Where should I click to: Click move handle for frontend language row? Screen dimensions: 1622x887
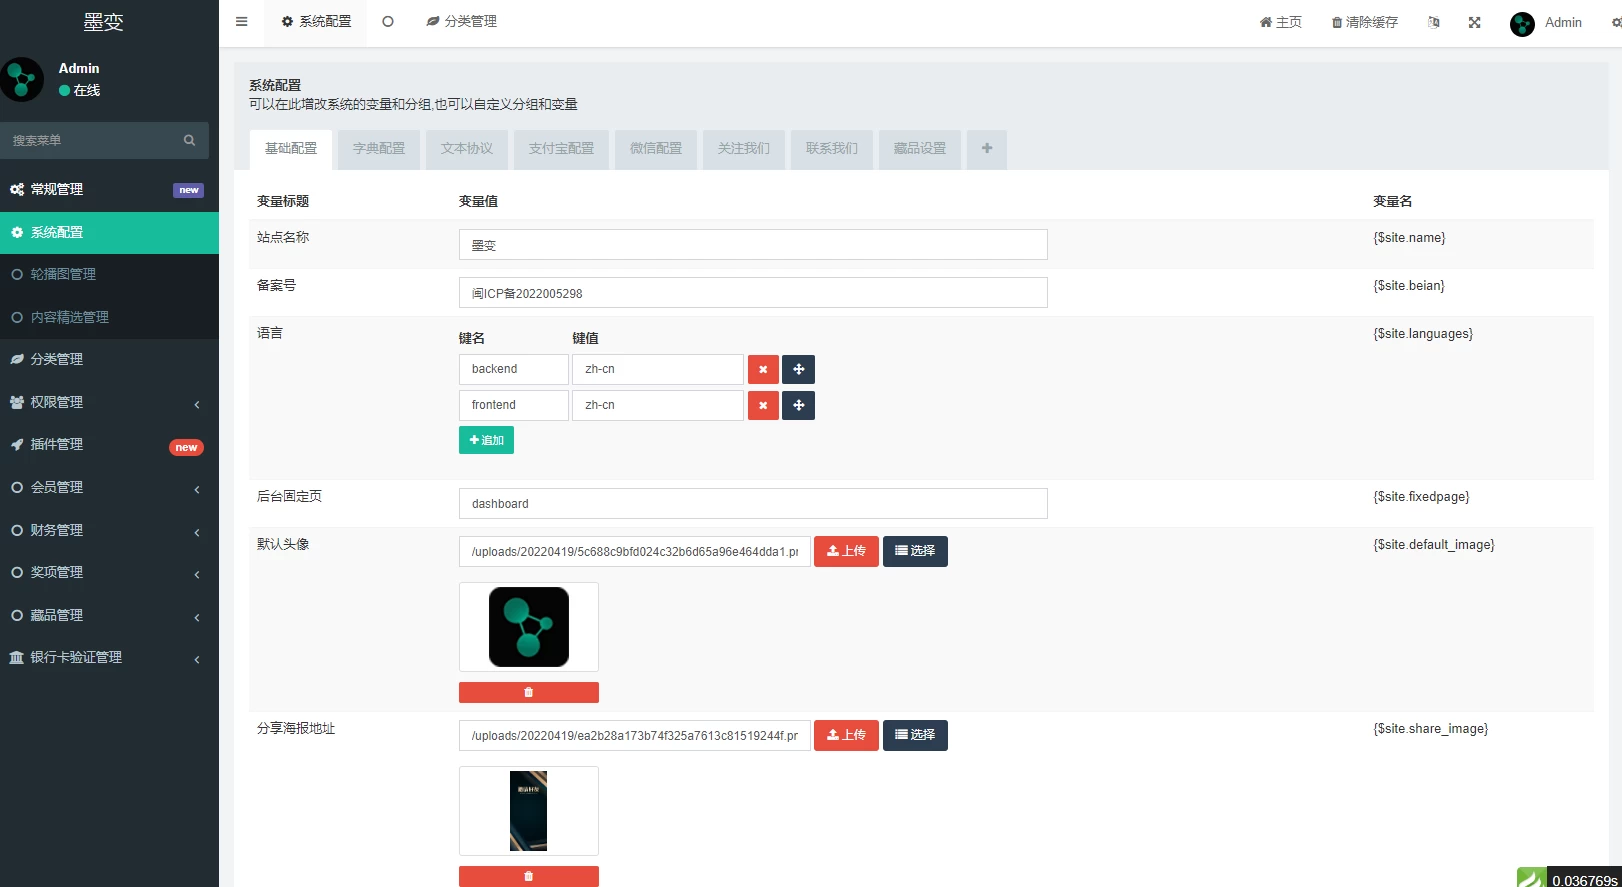[798, 405]
